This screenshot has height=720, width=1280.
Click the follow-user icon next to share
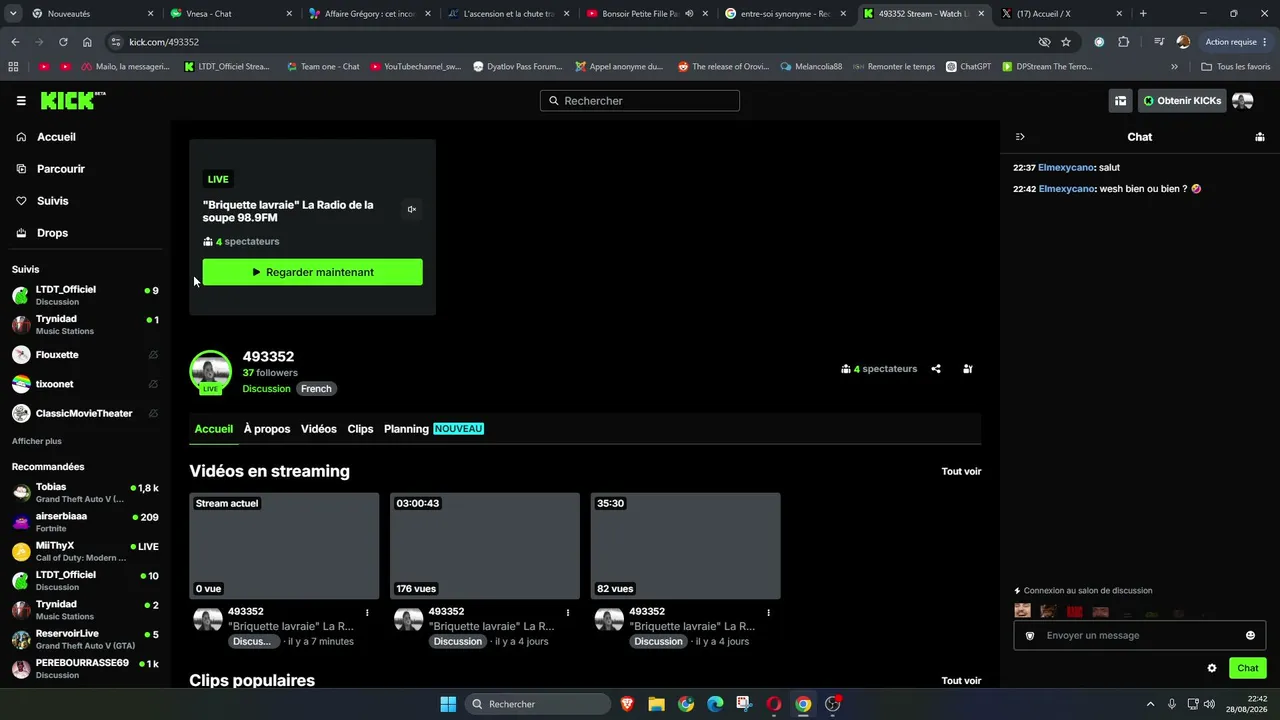[x=968, y=369]
